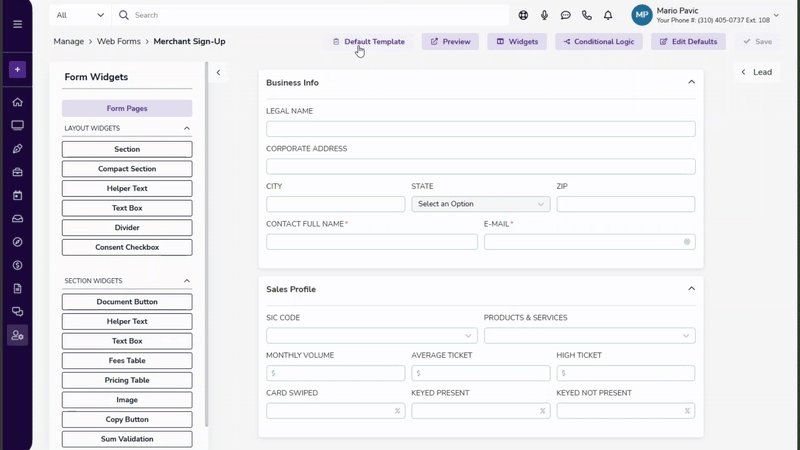Add the Consent Checkbox widget

[x=127, y=247]
